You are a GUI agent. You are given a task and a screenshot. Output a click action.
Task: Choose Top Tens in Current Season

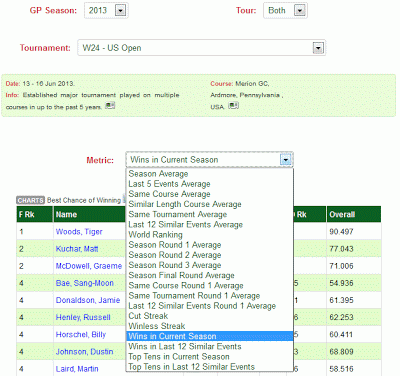coord(210,357)
